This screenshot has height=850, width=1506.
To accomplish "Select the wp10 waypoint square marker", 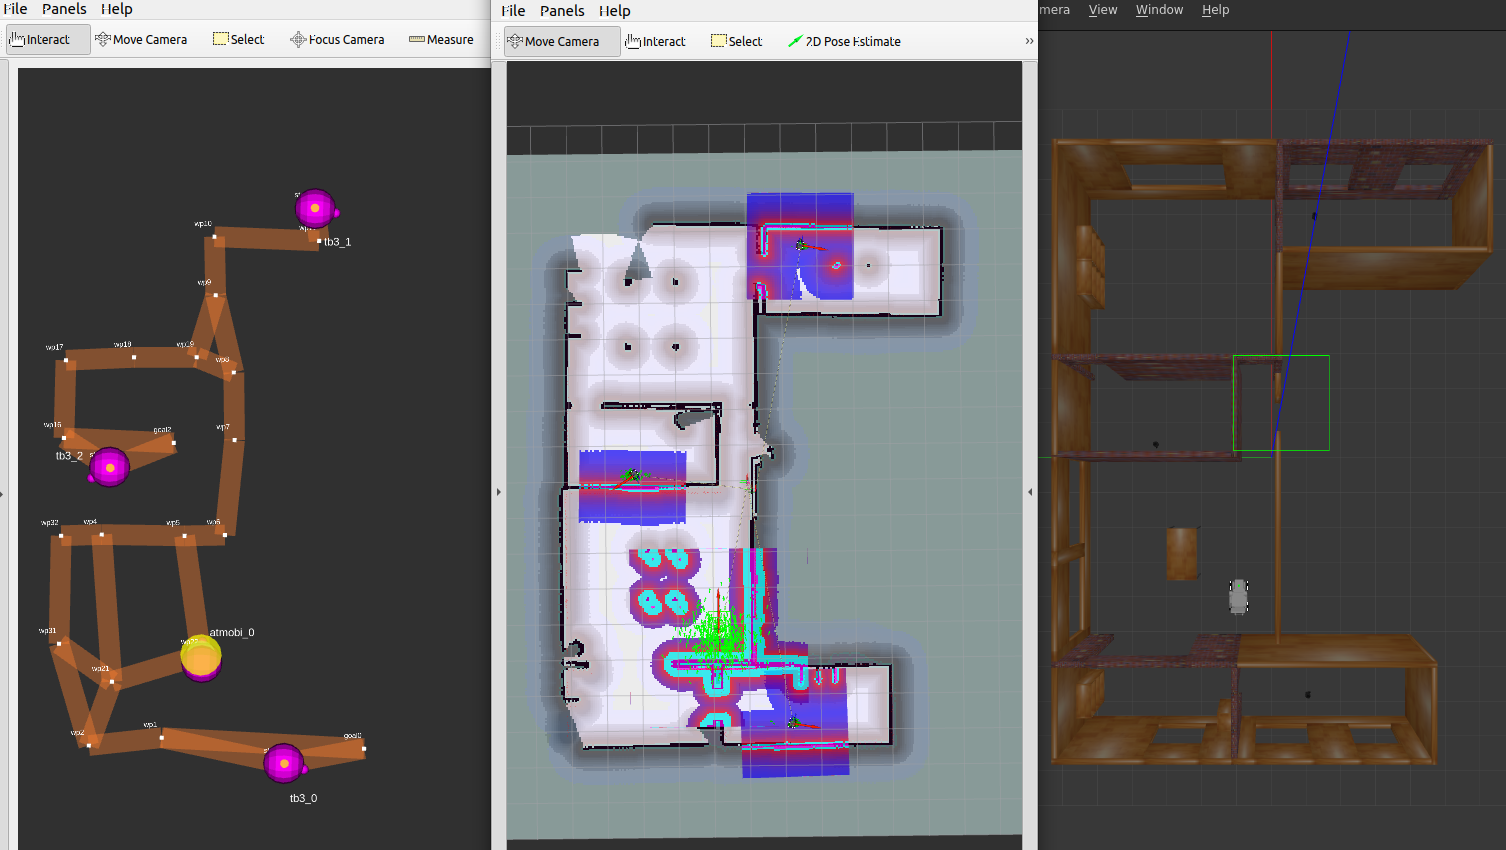I will (215, 237).
